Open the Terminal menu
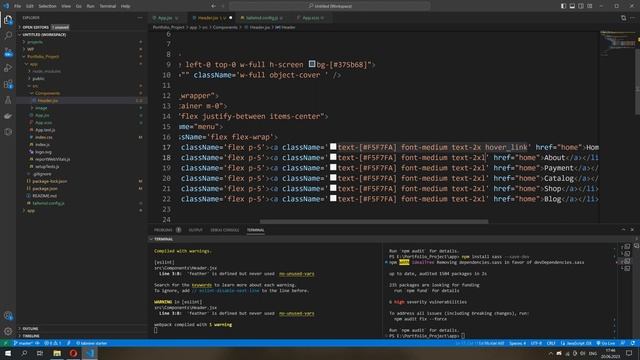Image resolution: width=640 pixels, height=360 pixels. tap(108, 6)
